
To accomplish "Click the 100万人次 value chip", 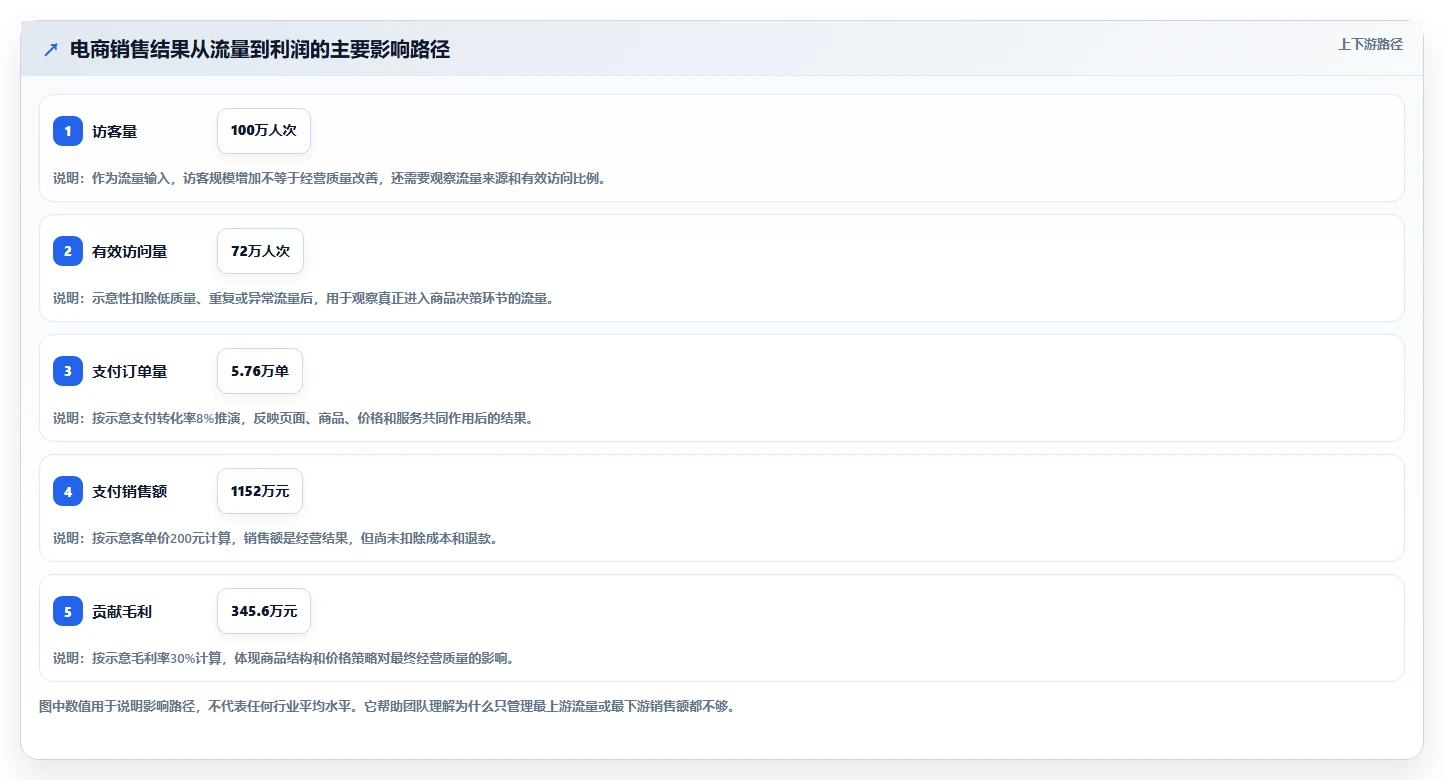I will point(264,131).
